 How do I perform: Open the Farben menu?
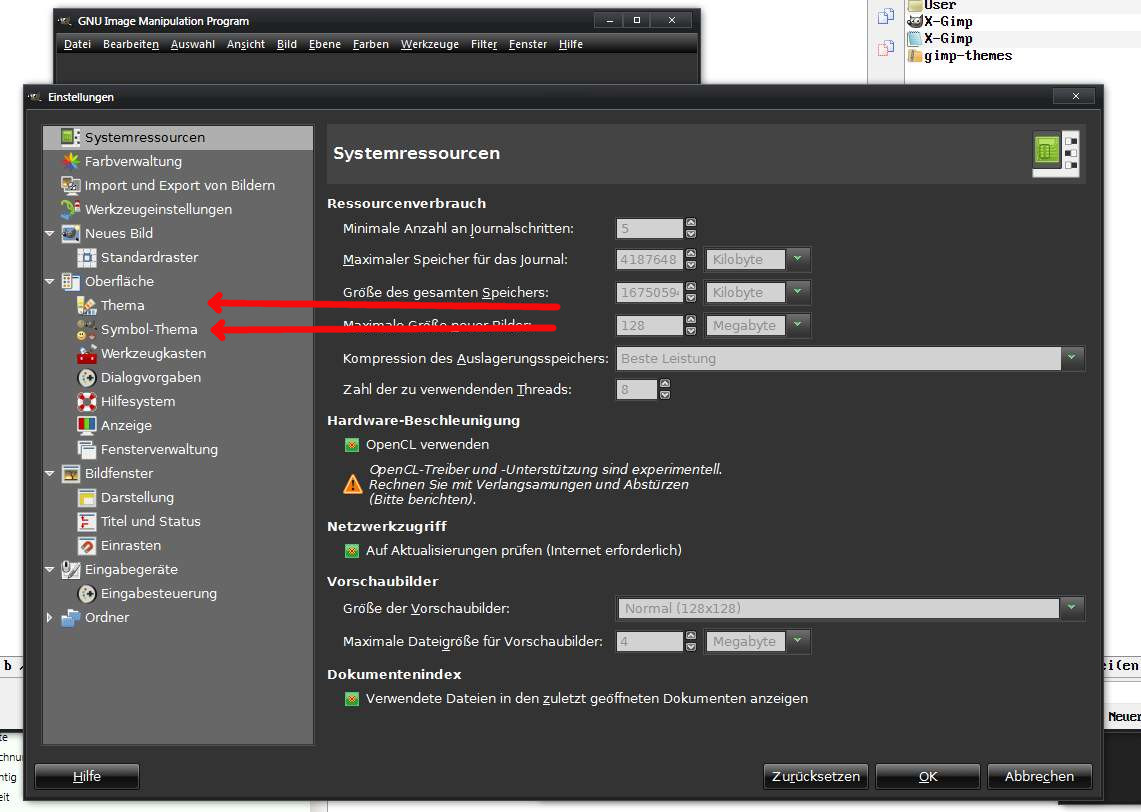[371, 44]
